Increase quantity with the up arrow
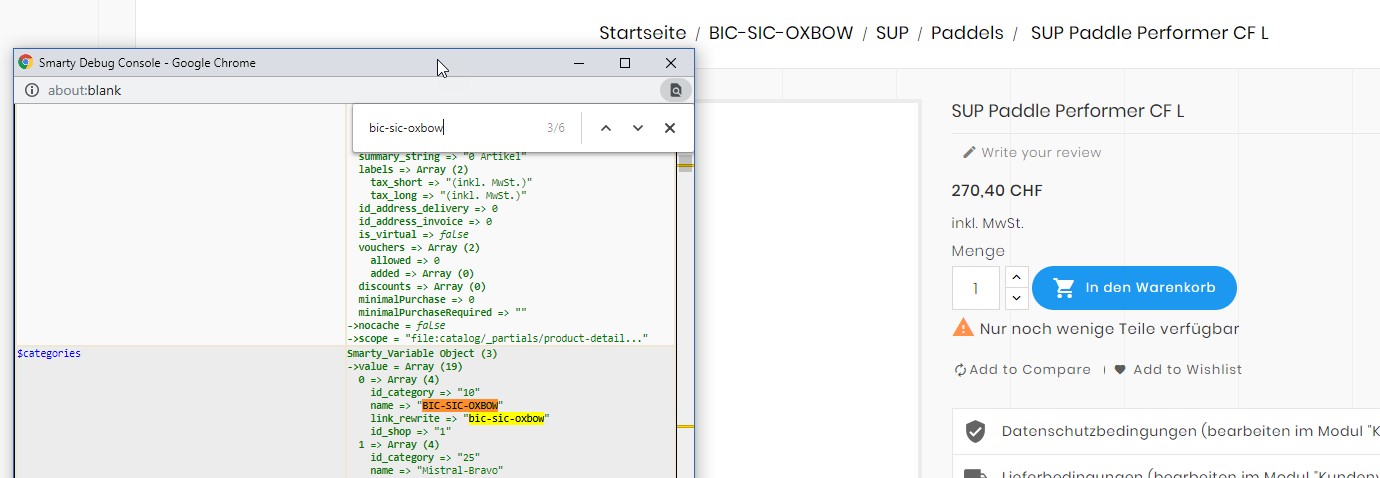 coord(1016,277)
